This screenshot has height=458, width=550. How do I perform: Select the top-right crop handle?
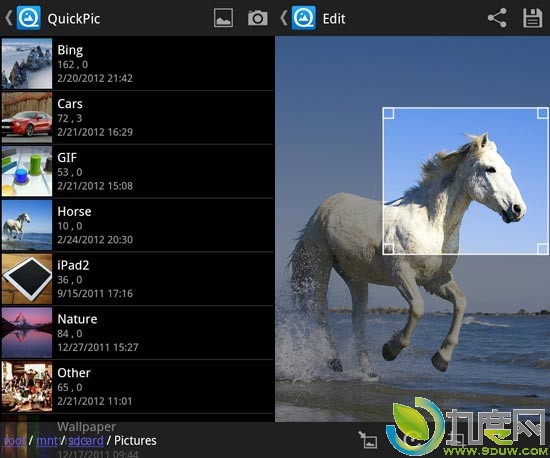542,113
